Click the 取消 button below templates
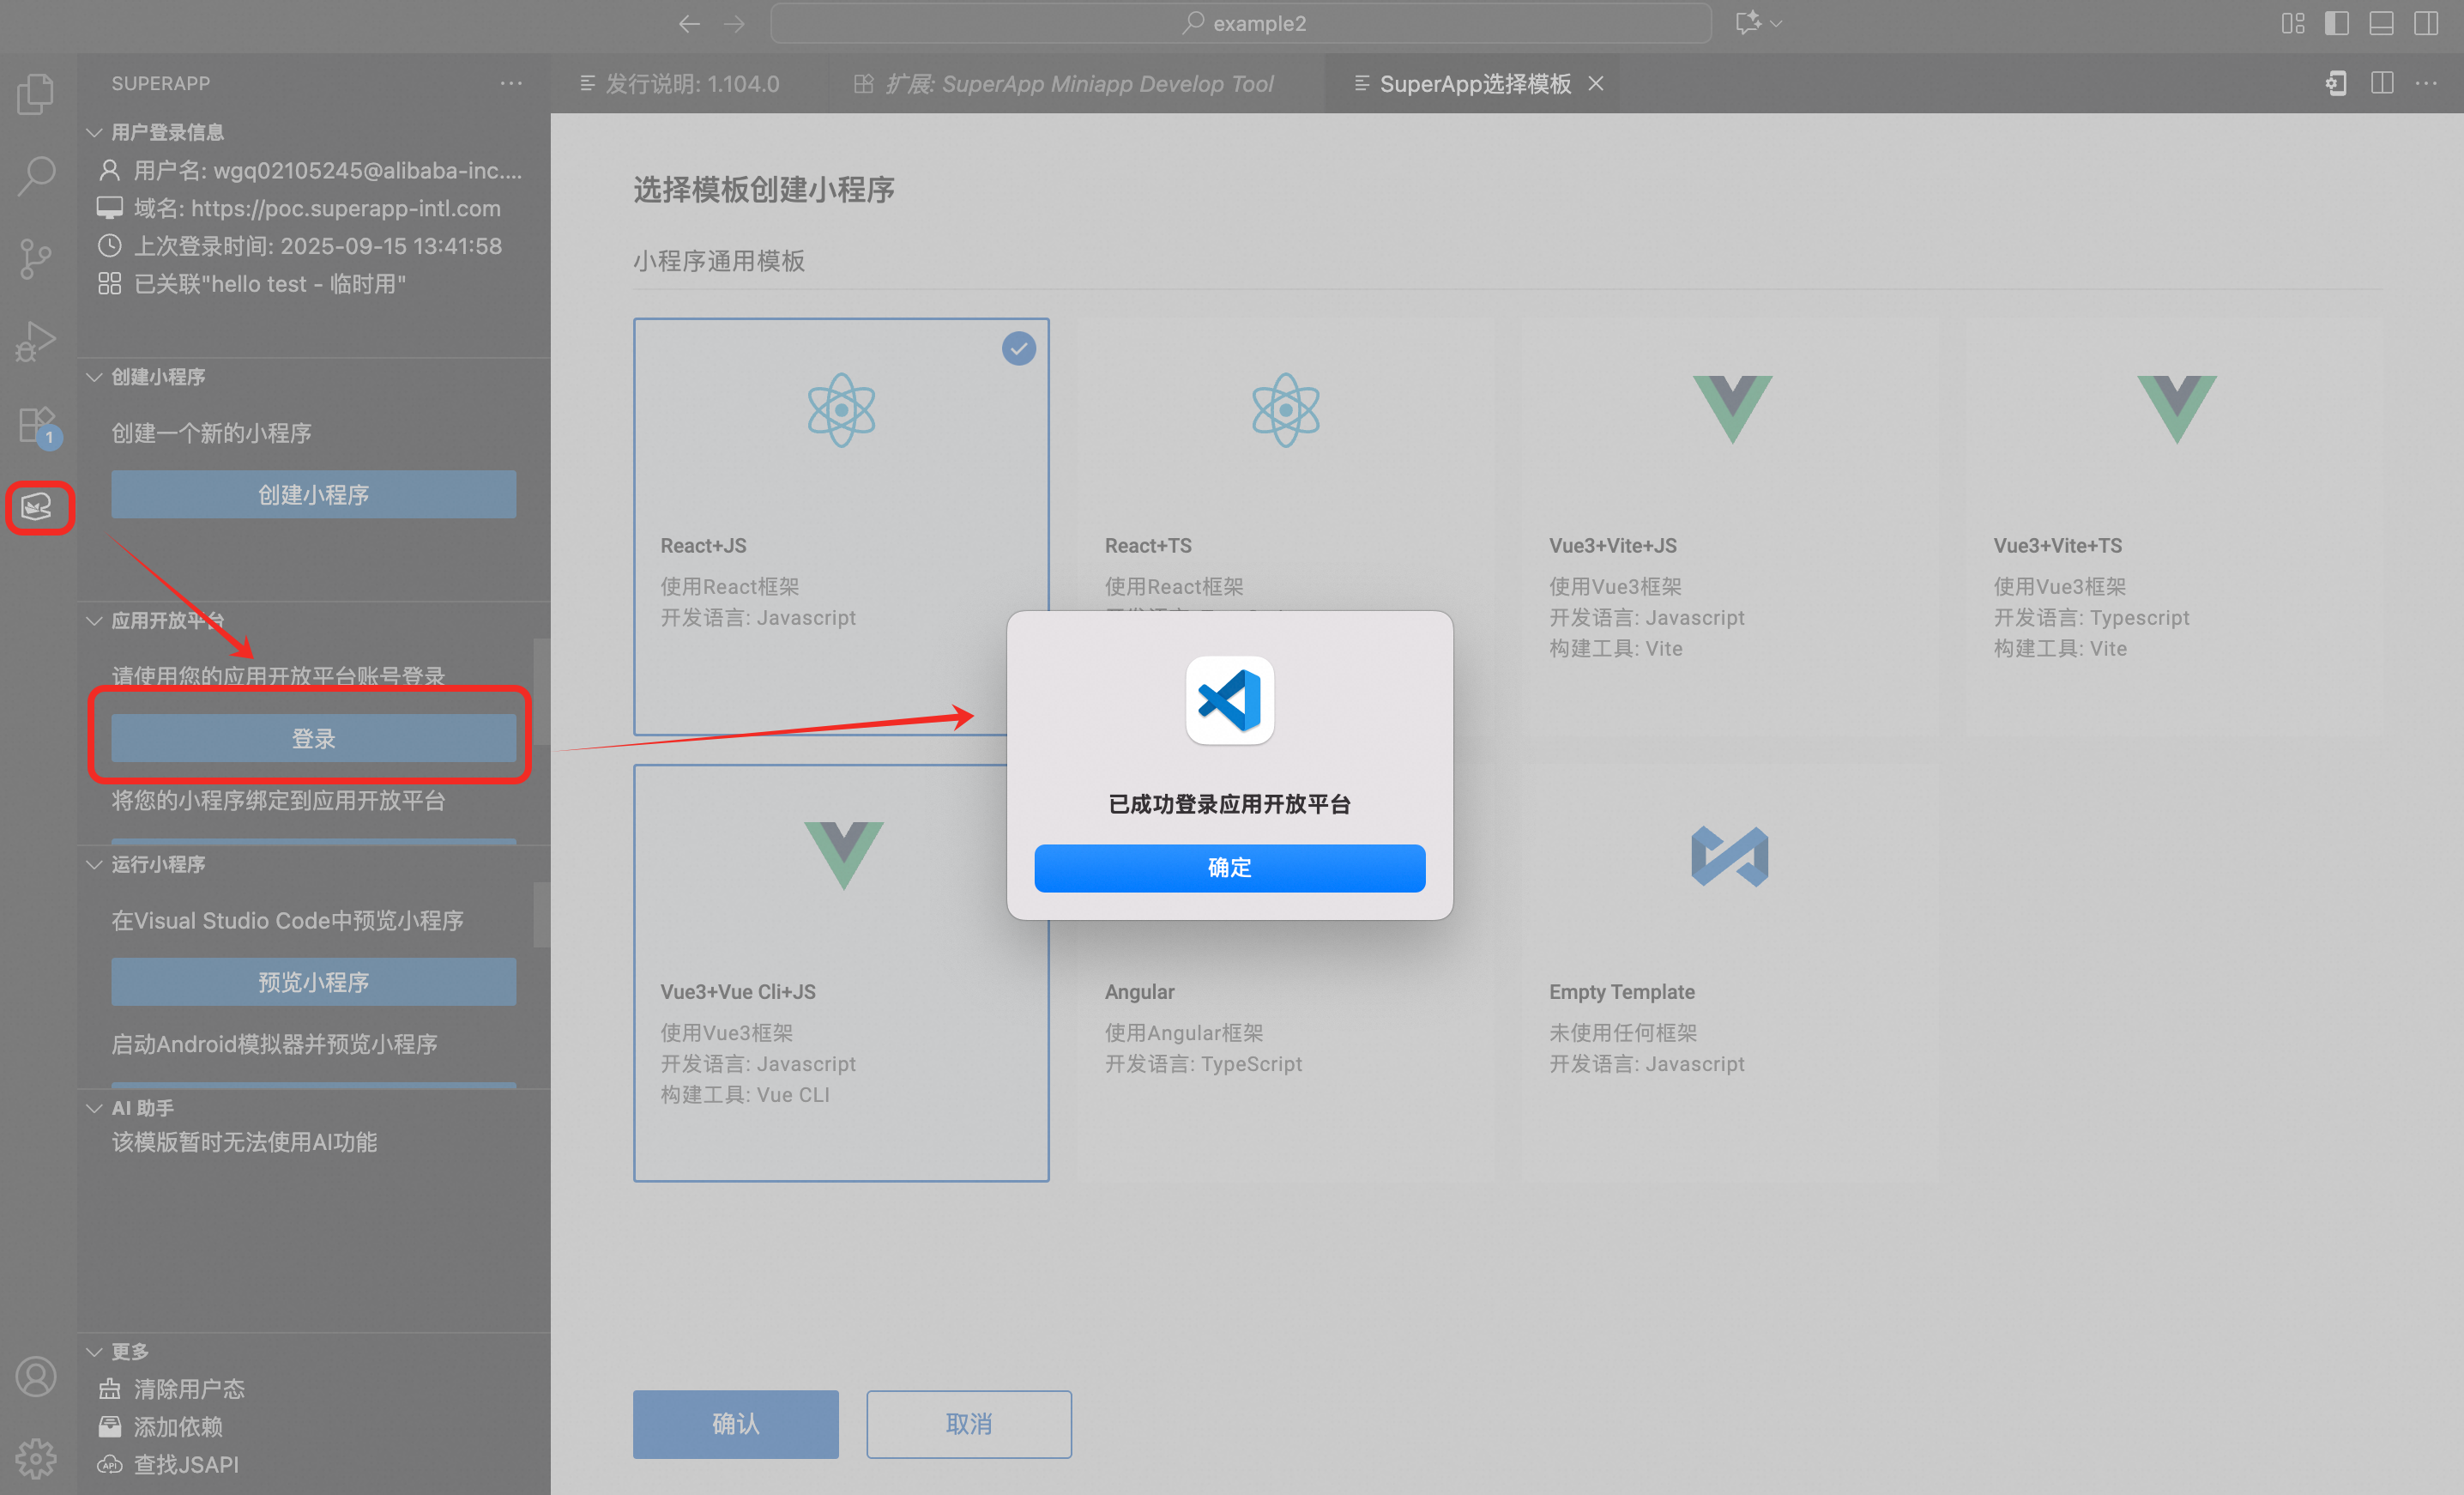Image resolution: width=2464 pixels, height=1495 pixels. [968, 1423]
